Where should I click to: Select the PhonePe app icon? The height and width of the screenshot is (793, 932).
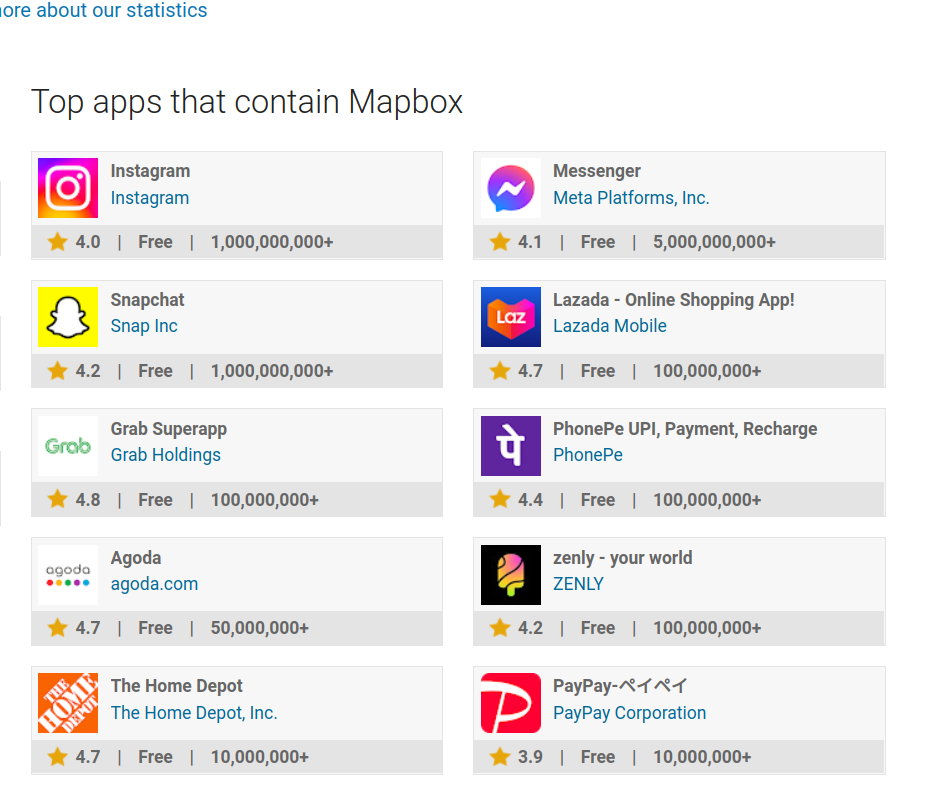tap(510, 446)
